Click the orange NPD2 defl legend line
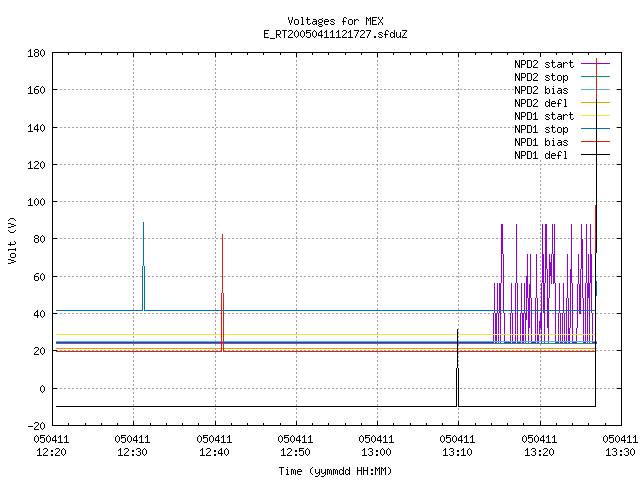The image size is (640, 480). pyautogui.click(x=596, y=102)
